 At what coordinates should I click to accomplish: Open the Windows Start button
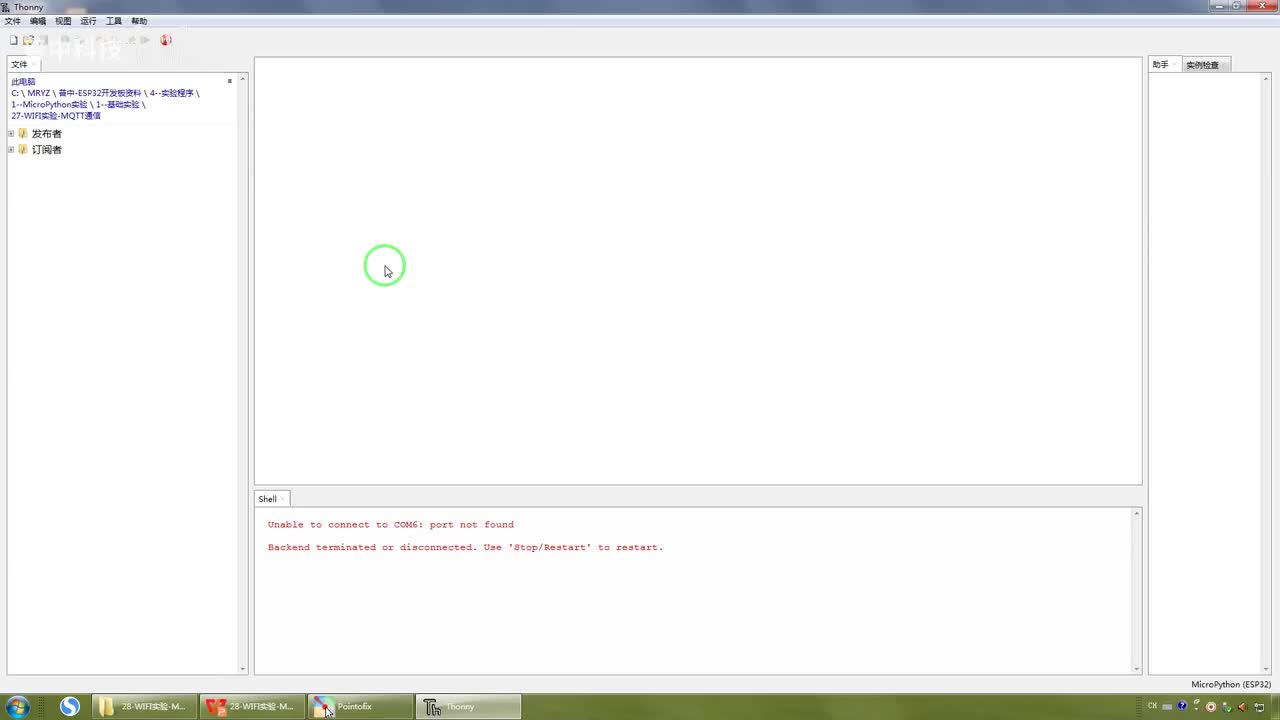click(18, 706)
